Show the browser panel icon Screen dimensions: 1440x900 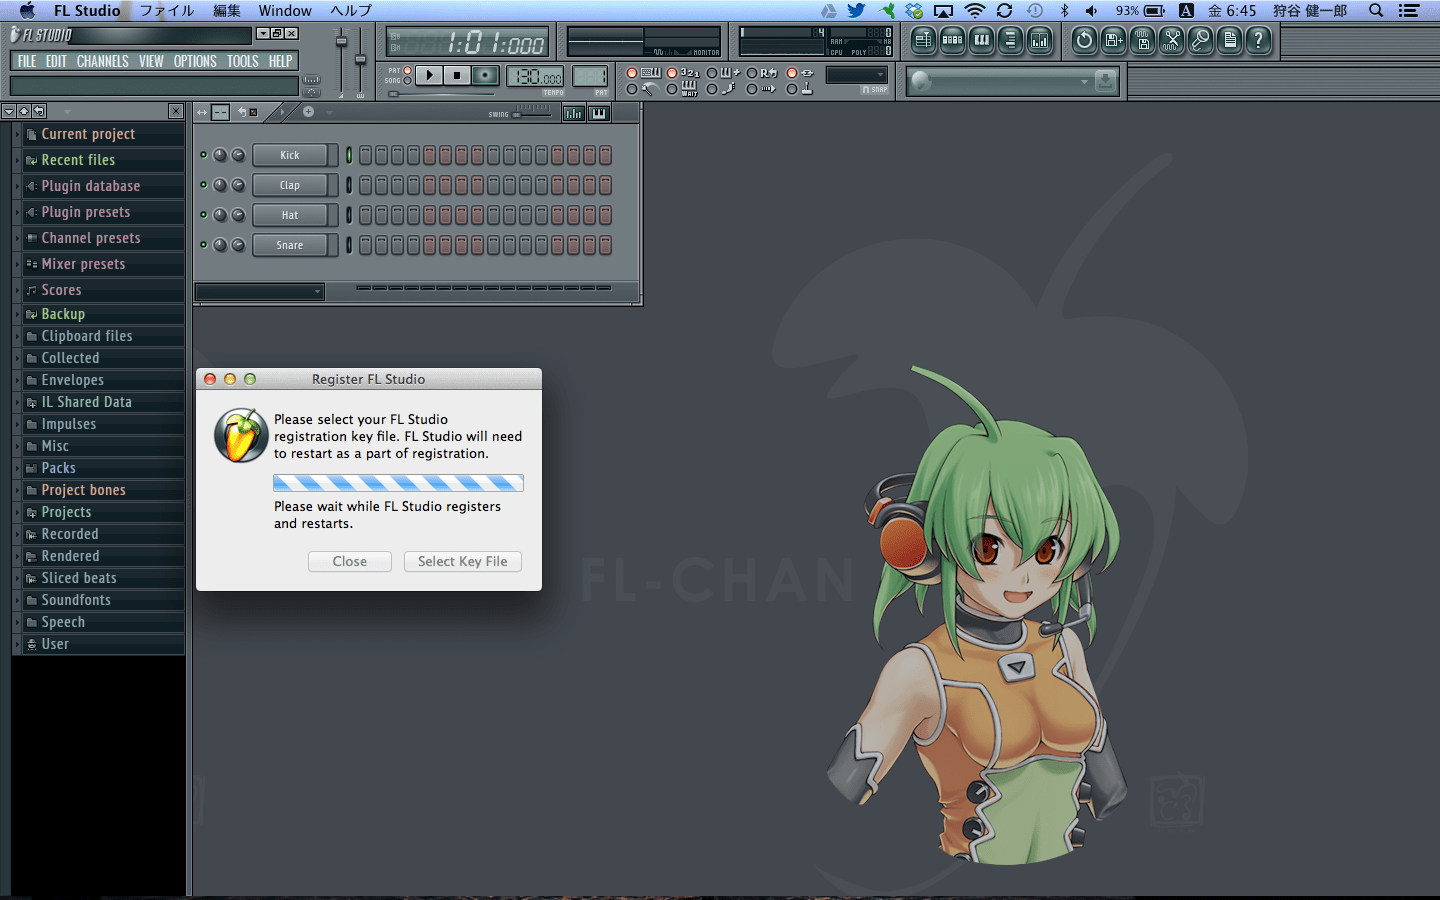coord(1010,40)
